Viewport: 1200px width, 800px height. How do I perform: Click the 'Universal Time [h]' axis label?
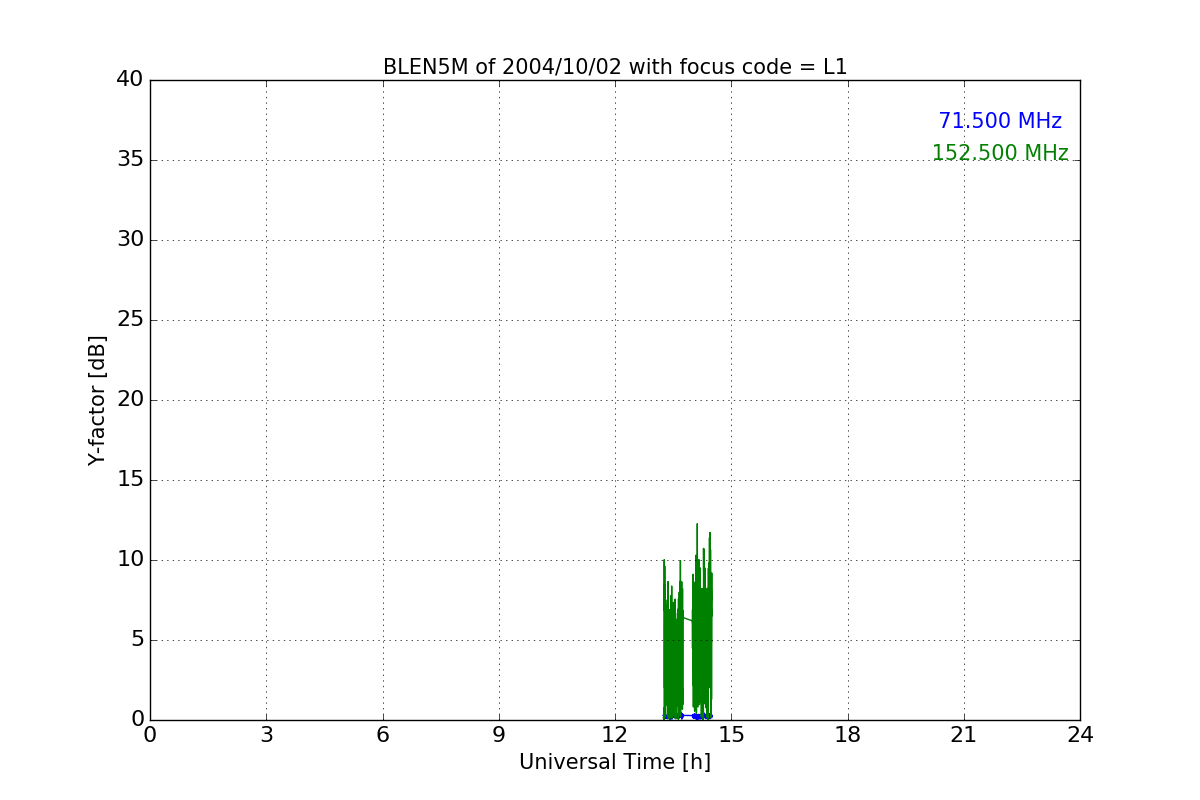[x=615, y=762]
